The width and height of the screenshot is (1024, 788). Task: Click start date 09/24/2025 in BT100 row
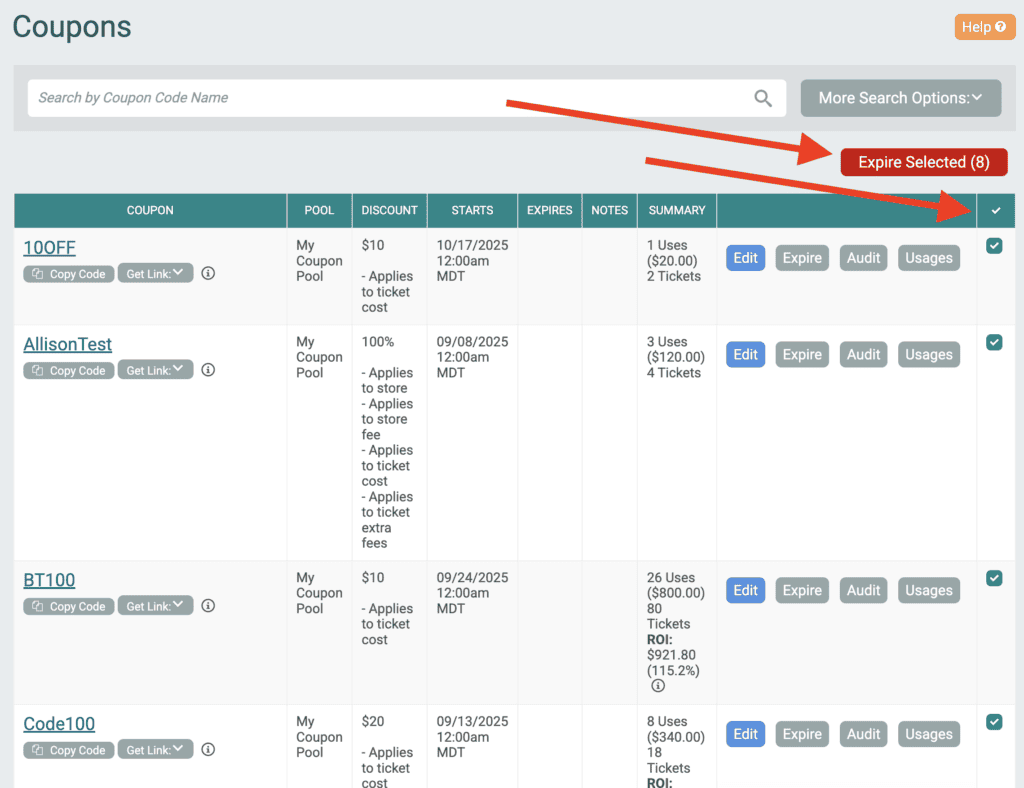pos(472,578)
